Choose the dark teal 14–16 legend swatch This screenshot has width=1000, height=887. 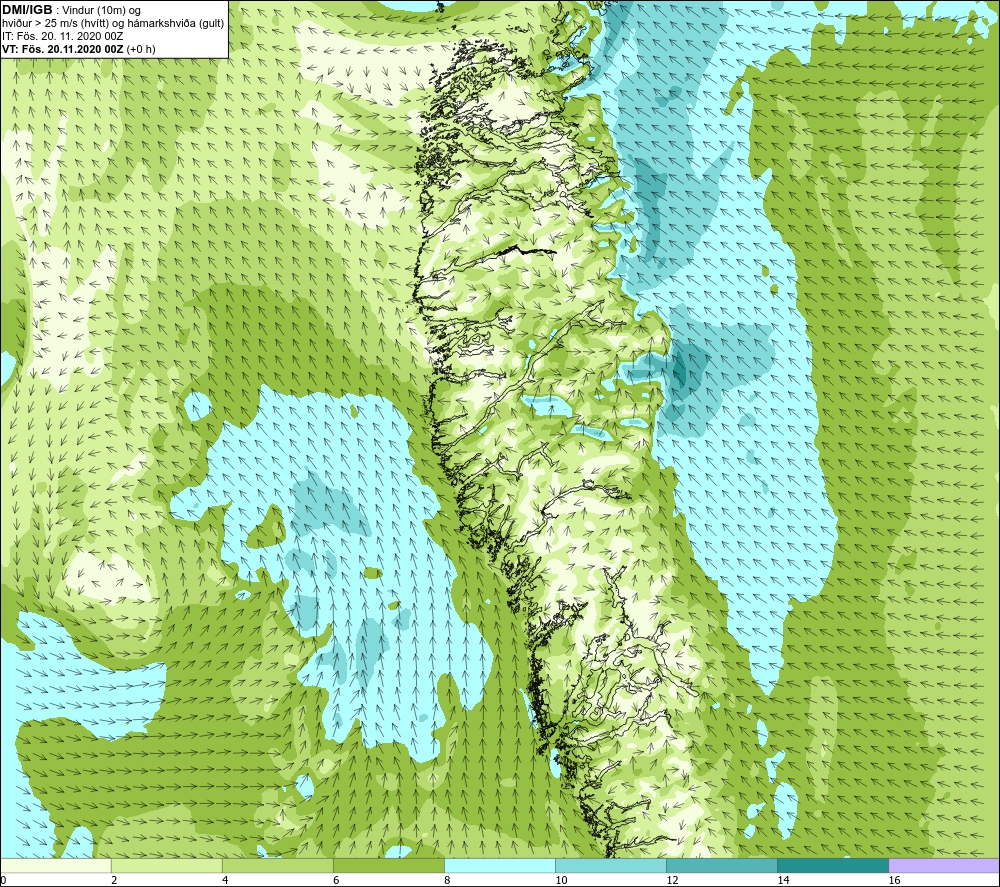832,865
